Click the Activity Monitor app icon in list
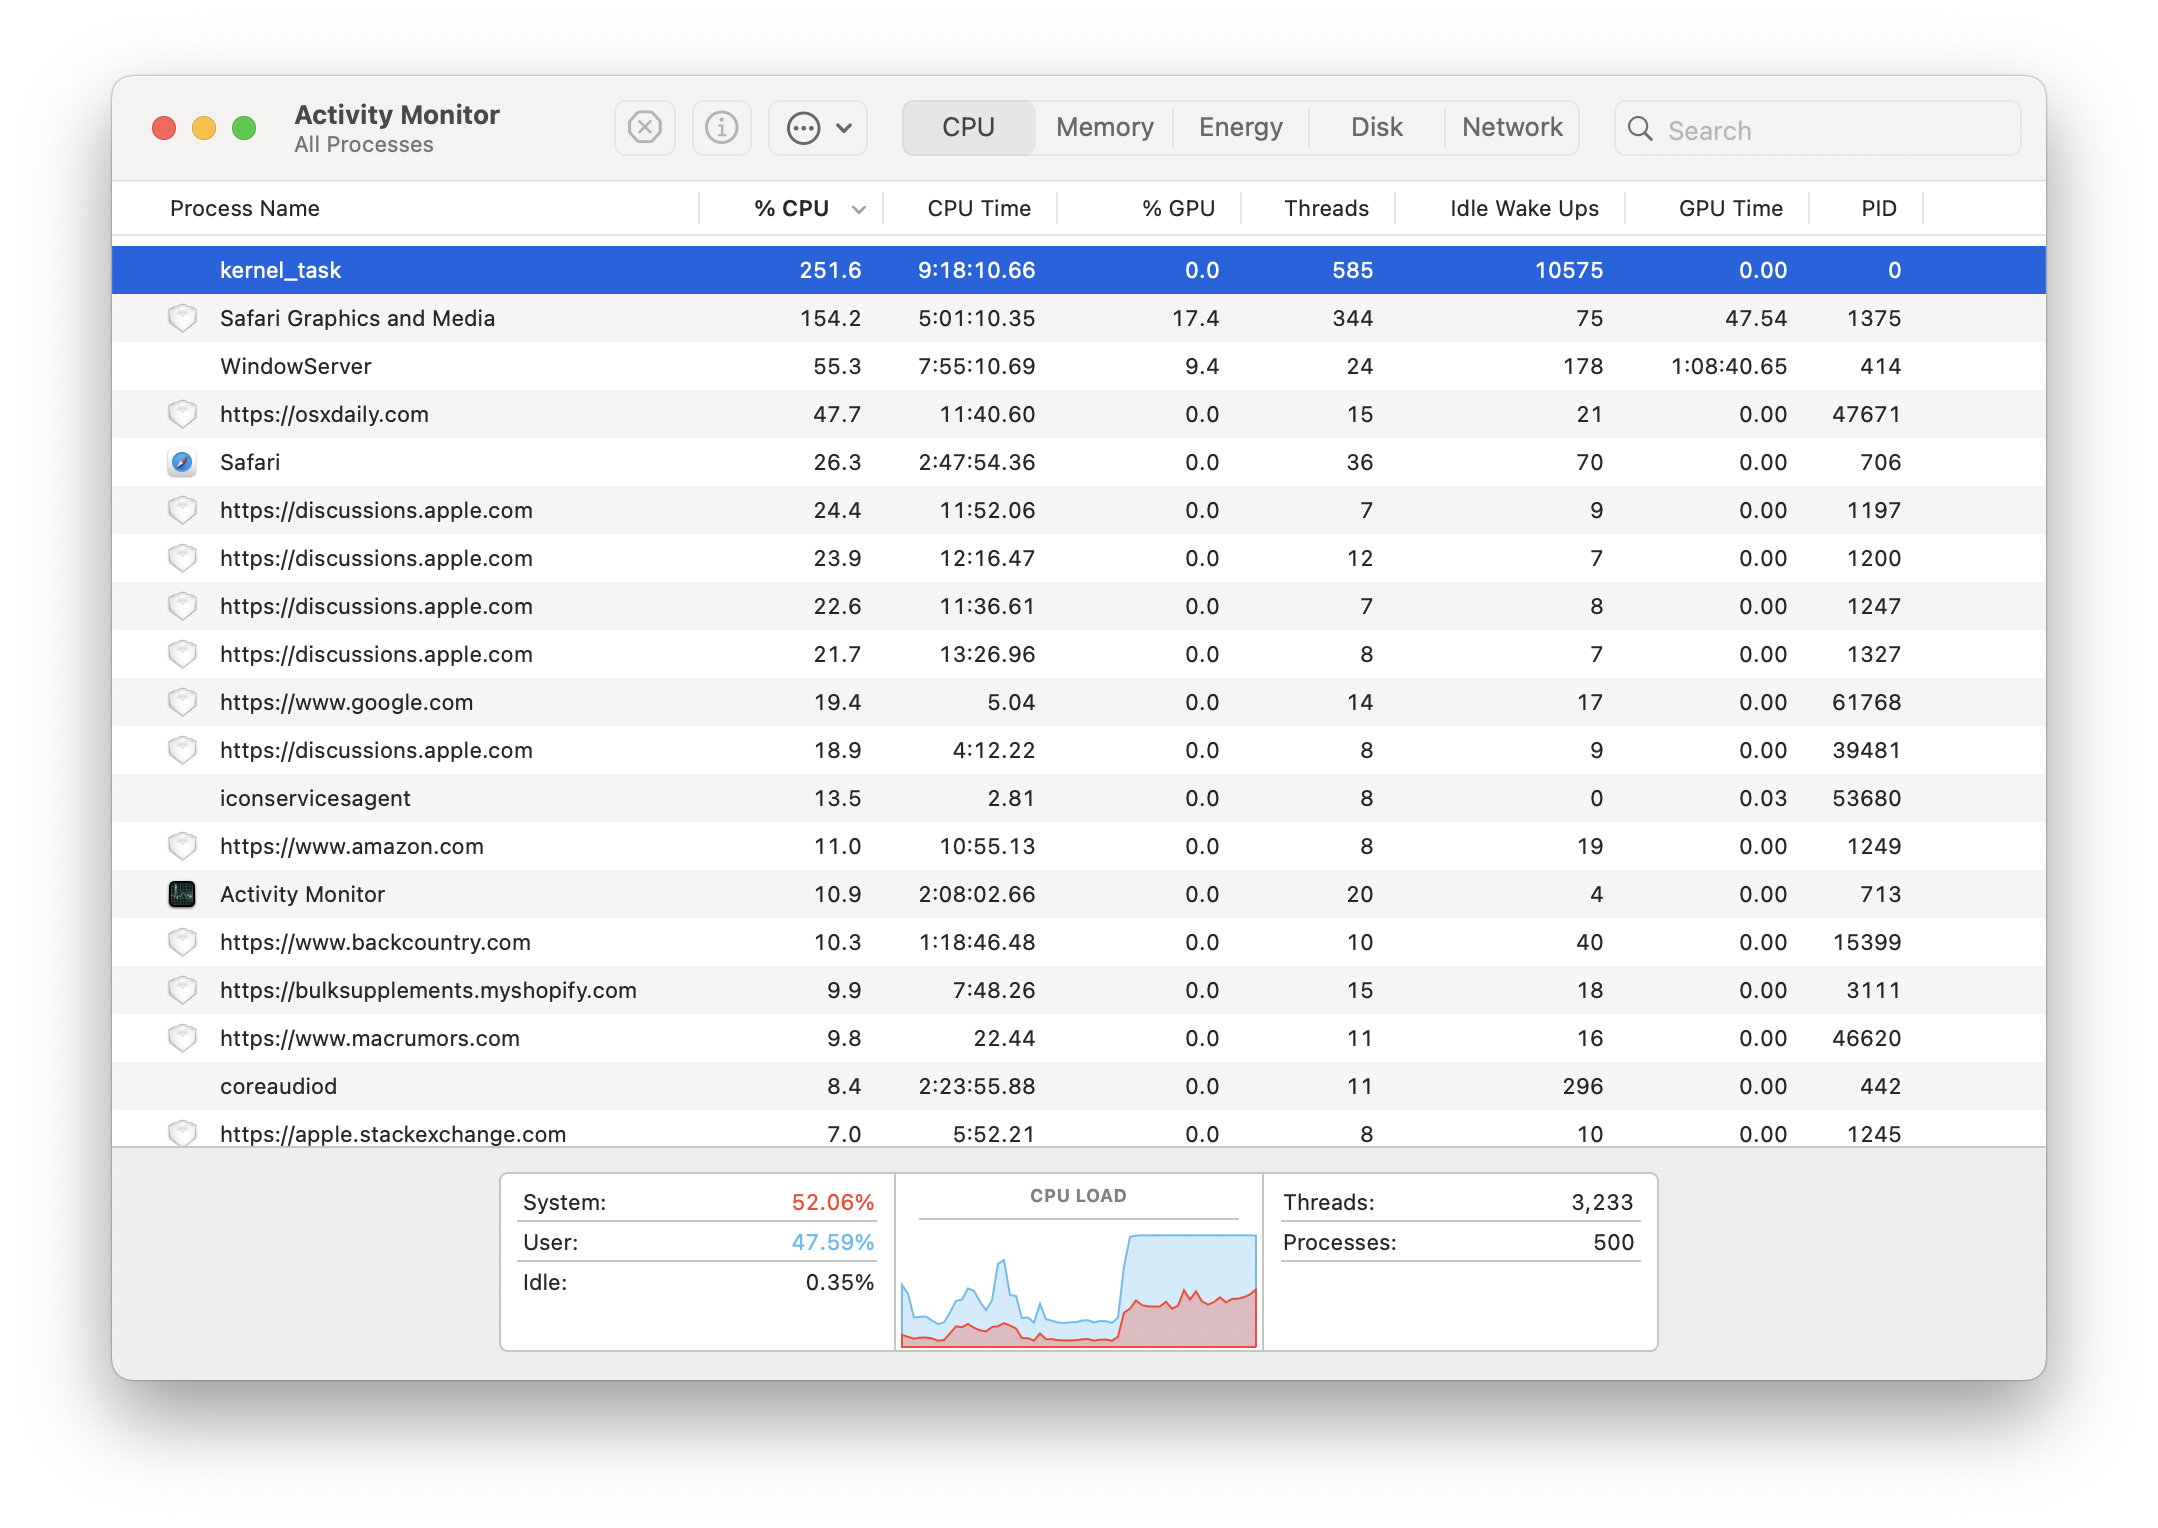The width and height of the screenshot is (2158, 1528). [x=182, y=894]
